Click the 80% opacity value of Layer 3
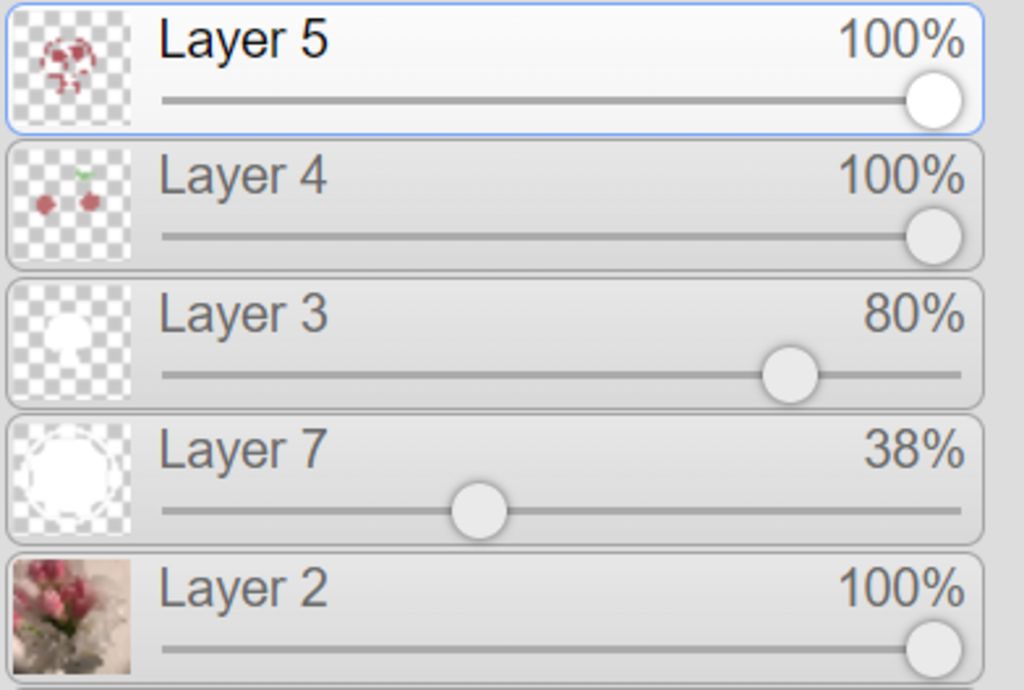 (x=913, y=314)
